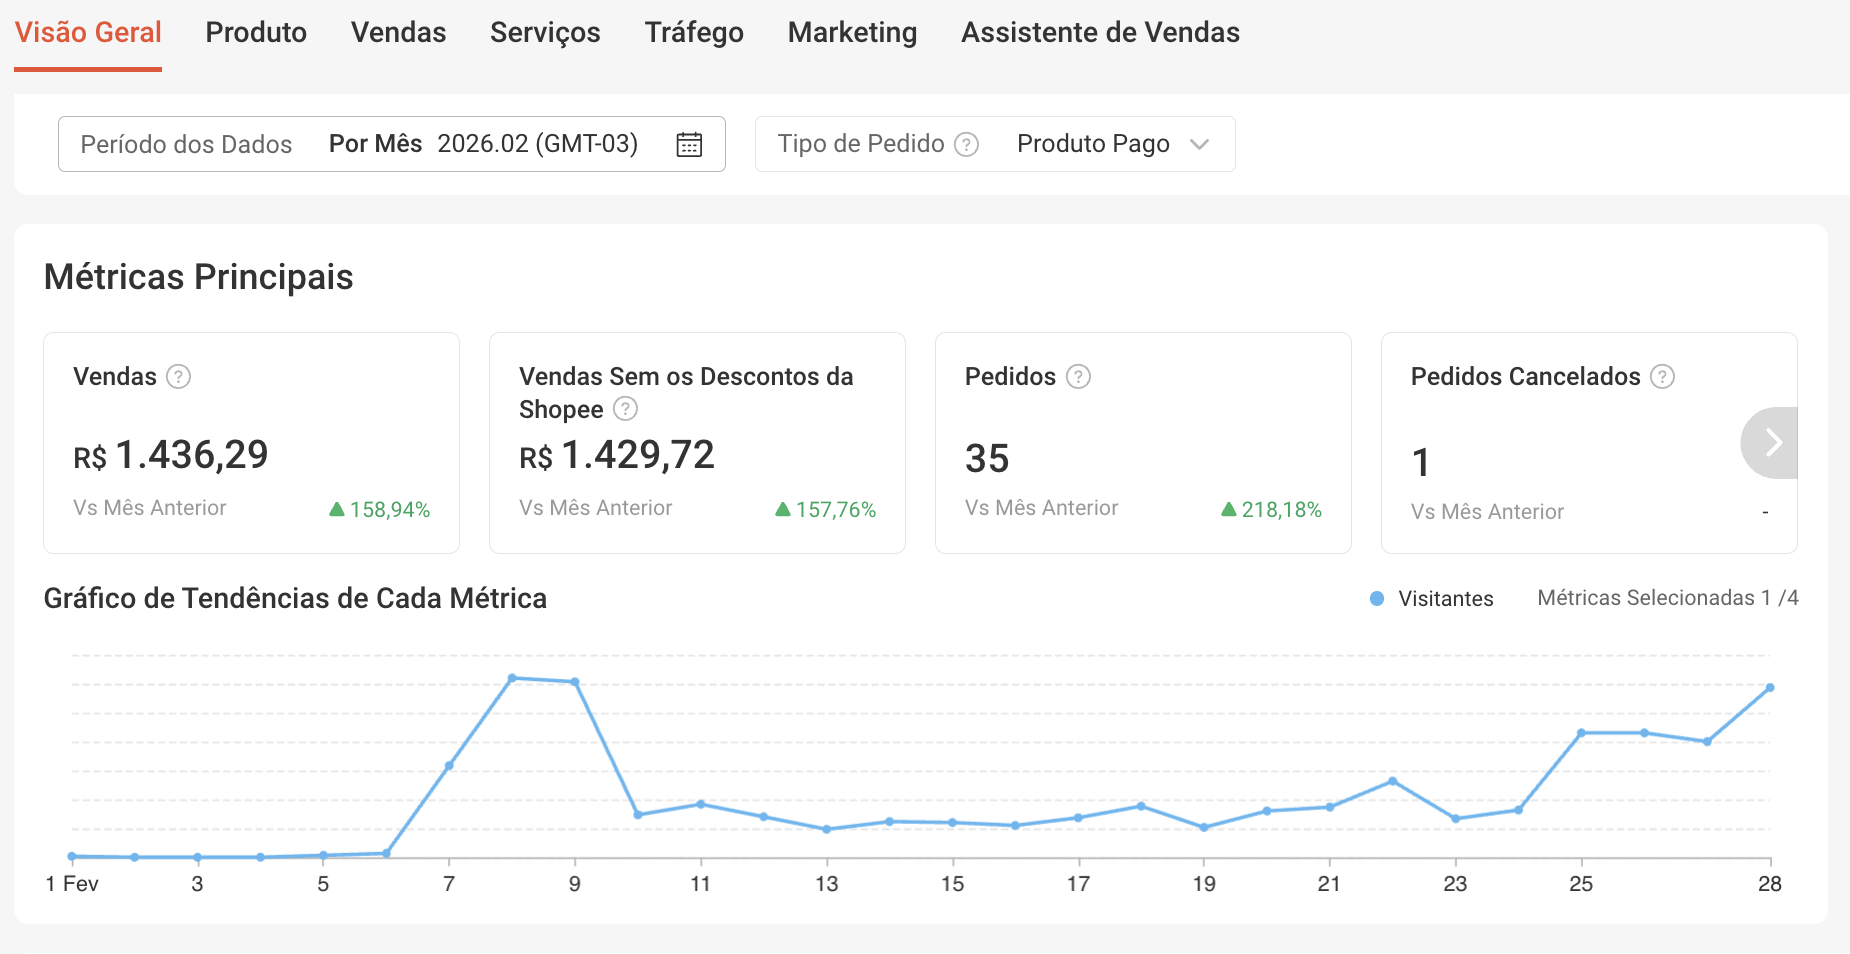Click the 157,76% growth indicator

(x=826, y=510)
